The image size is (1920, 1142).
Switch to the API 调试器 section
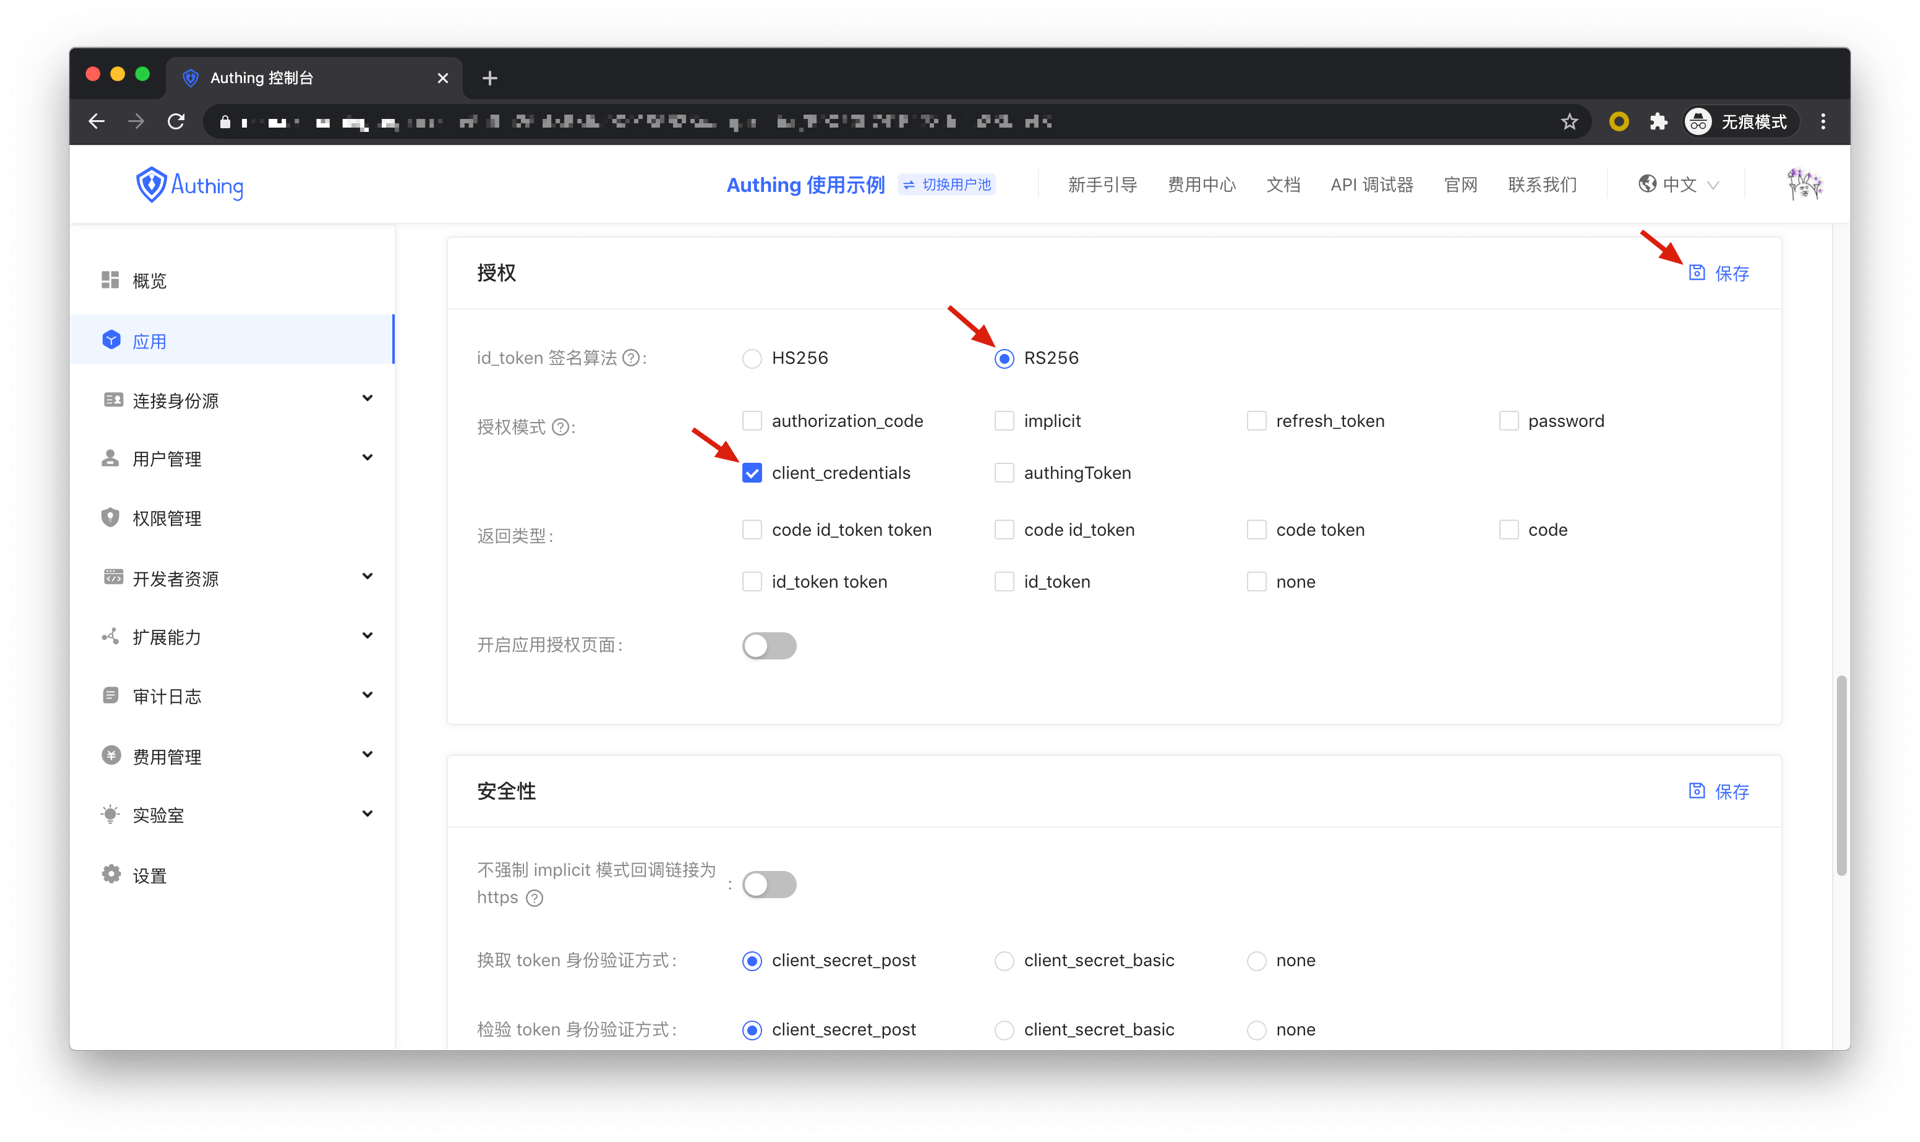pyautogui.click(x=1371, y=184)
